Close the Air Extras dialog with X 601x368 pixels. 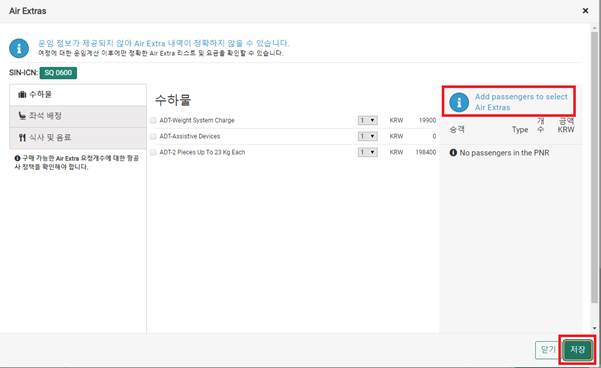(x=585, y=11)
